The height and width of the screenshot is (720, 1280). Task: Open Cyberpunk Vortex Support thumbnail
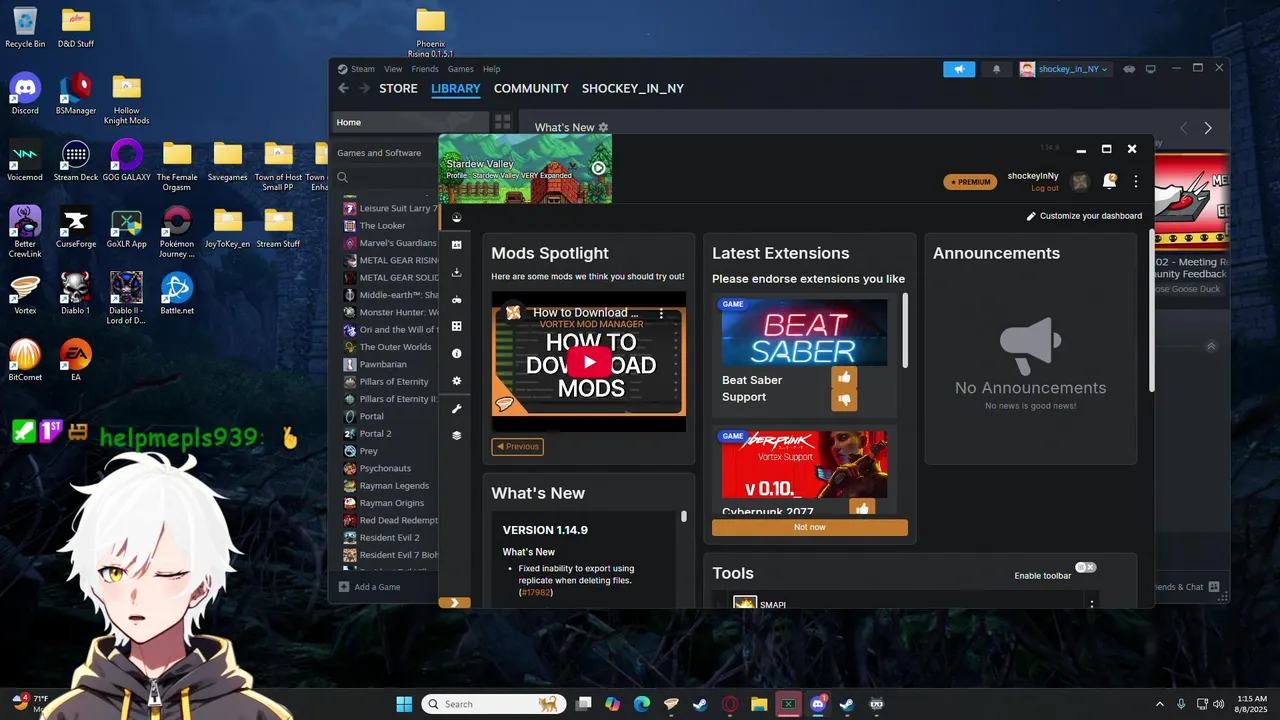point(804,464)
